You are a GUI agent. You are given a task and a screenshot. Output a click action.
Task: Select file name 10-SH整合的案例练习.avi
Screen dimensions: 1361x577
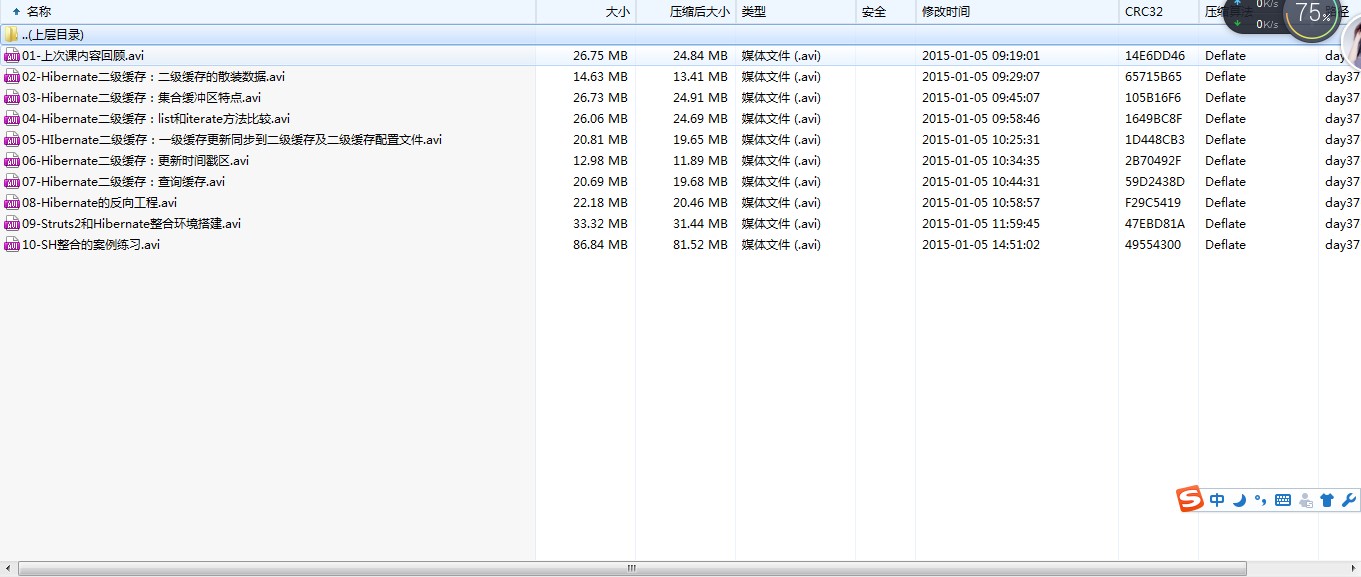tap(91, 245)
